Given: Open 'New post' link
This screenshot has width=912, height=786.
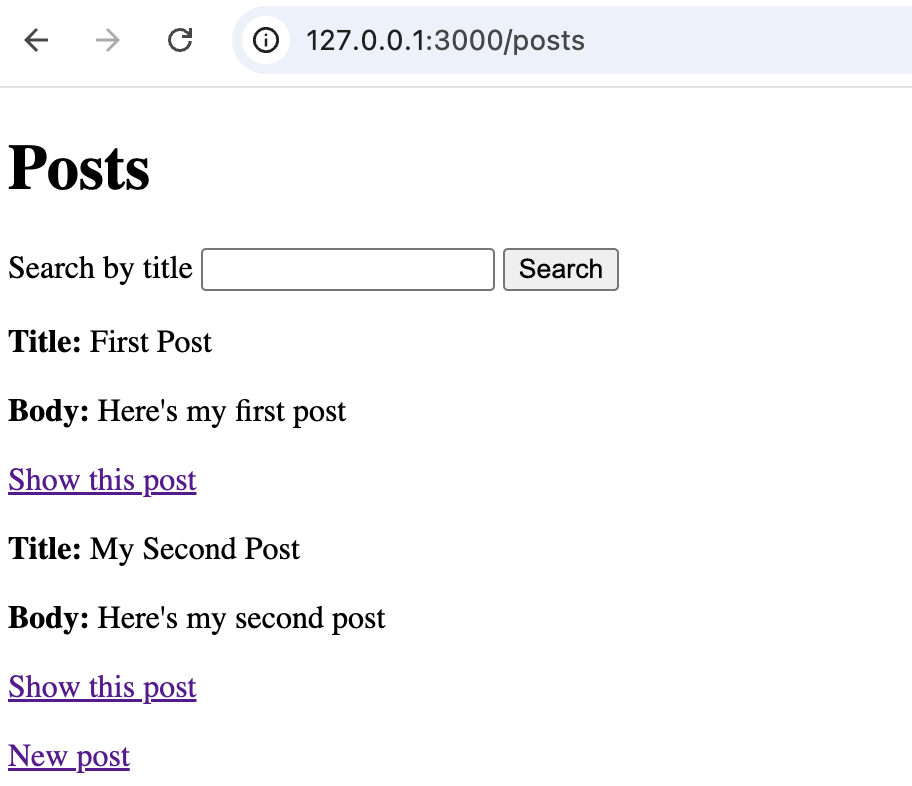Looking at the screenshot, I should point(68,756).
